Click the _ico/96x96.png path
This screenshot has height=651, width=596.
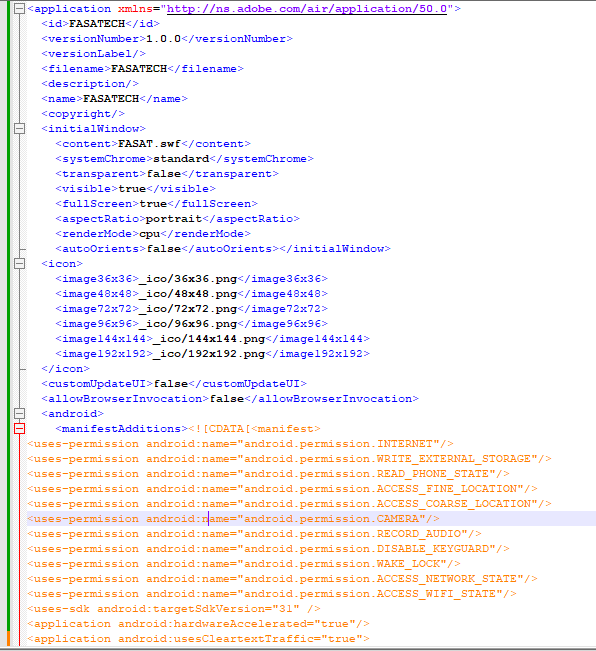point(188,323)
